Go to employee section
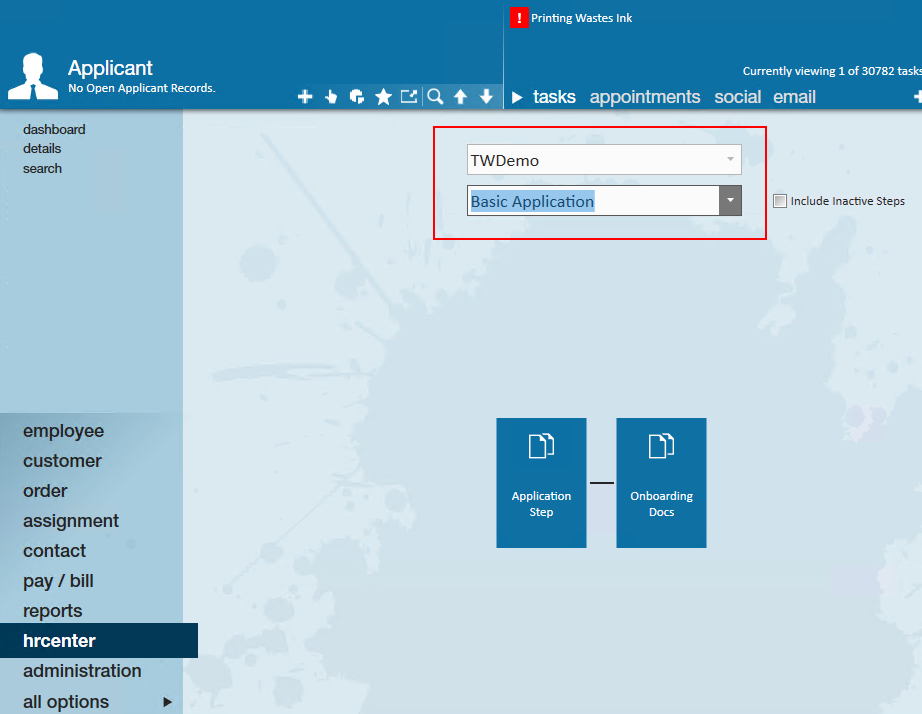Screen dimensions: 922x714 pyautogui.click(x=64, y=431)
